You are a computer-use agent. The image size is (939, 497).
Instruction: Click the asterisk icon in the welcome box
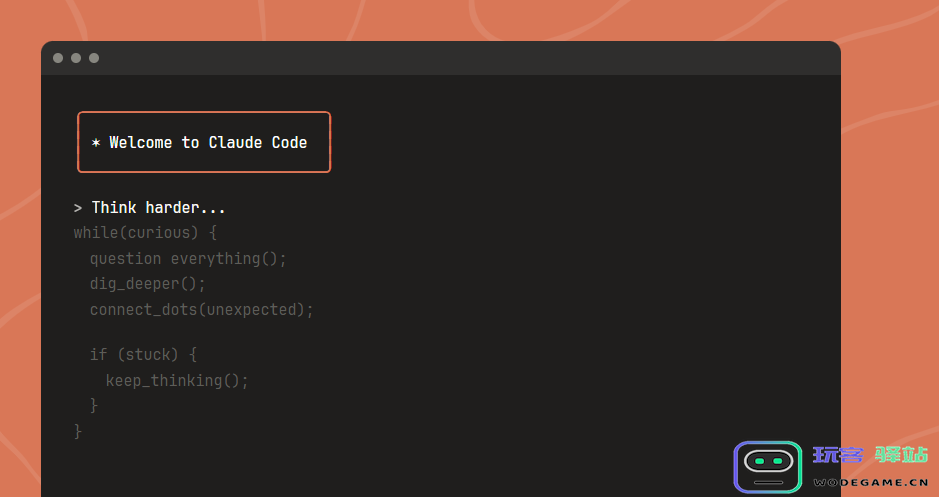pyautogui.click(x=96, y=143)
